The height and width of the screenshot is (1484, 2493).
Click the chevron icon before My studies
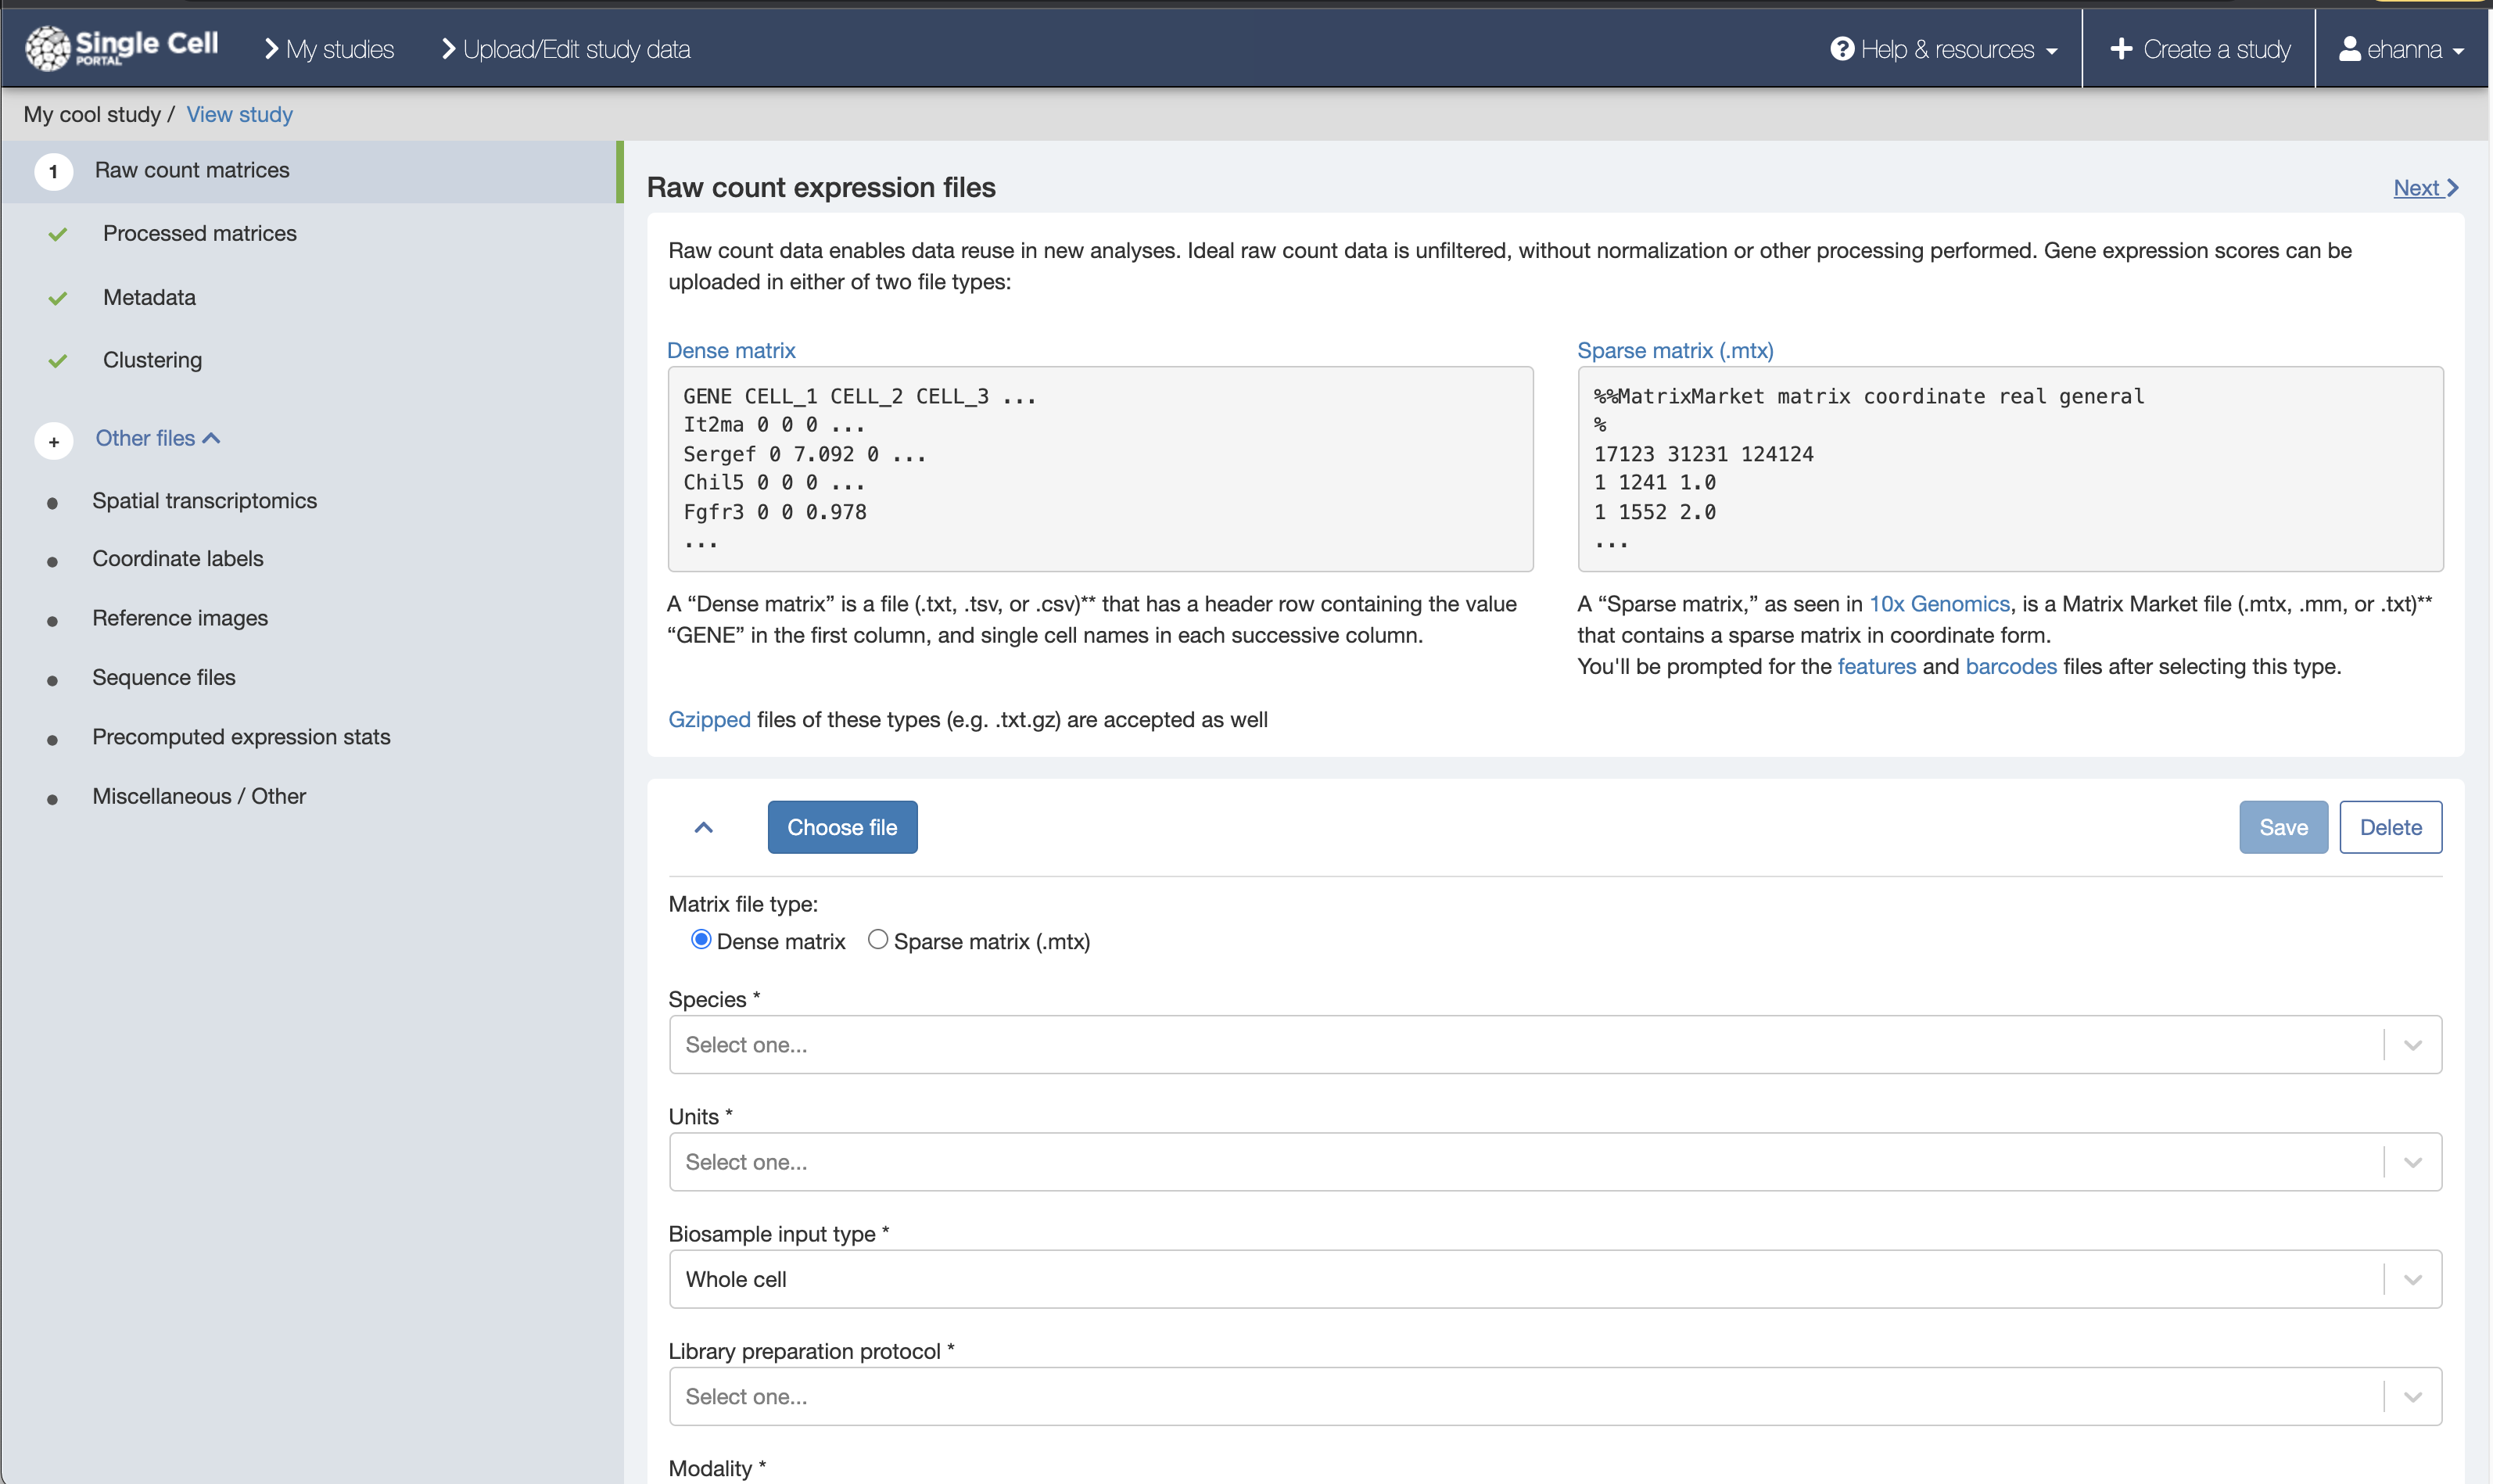[x=271, y=49]
